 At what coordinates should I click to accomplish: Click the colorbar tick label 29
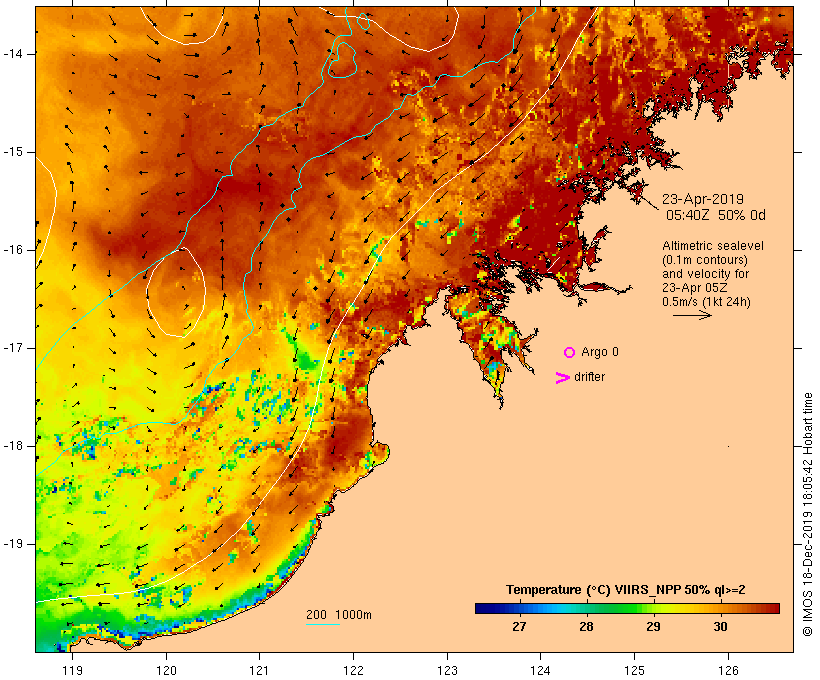(653, 627)
